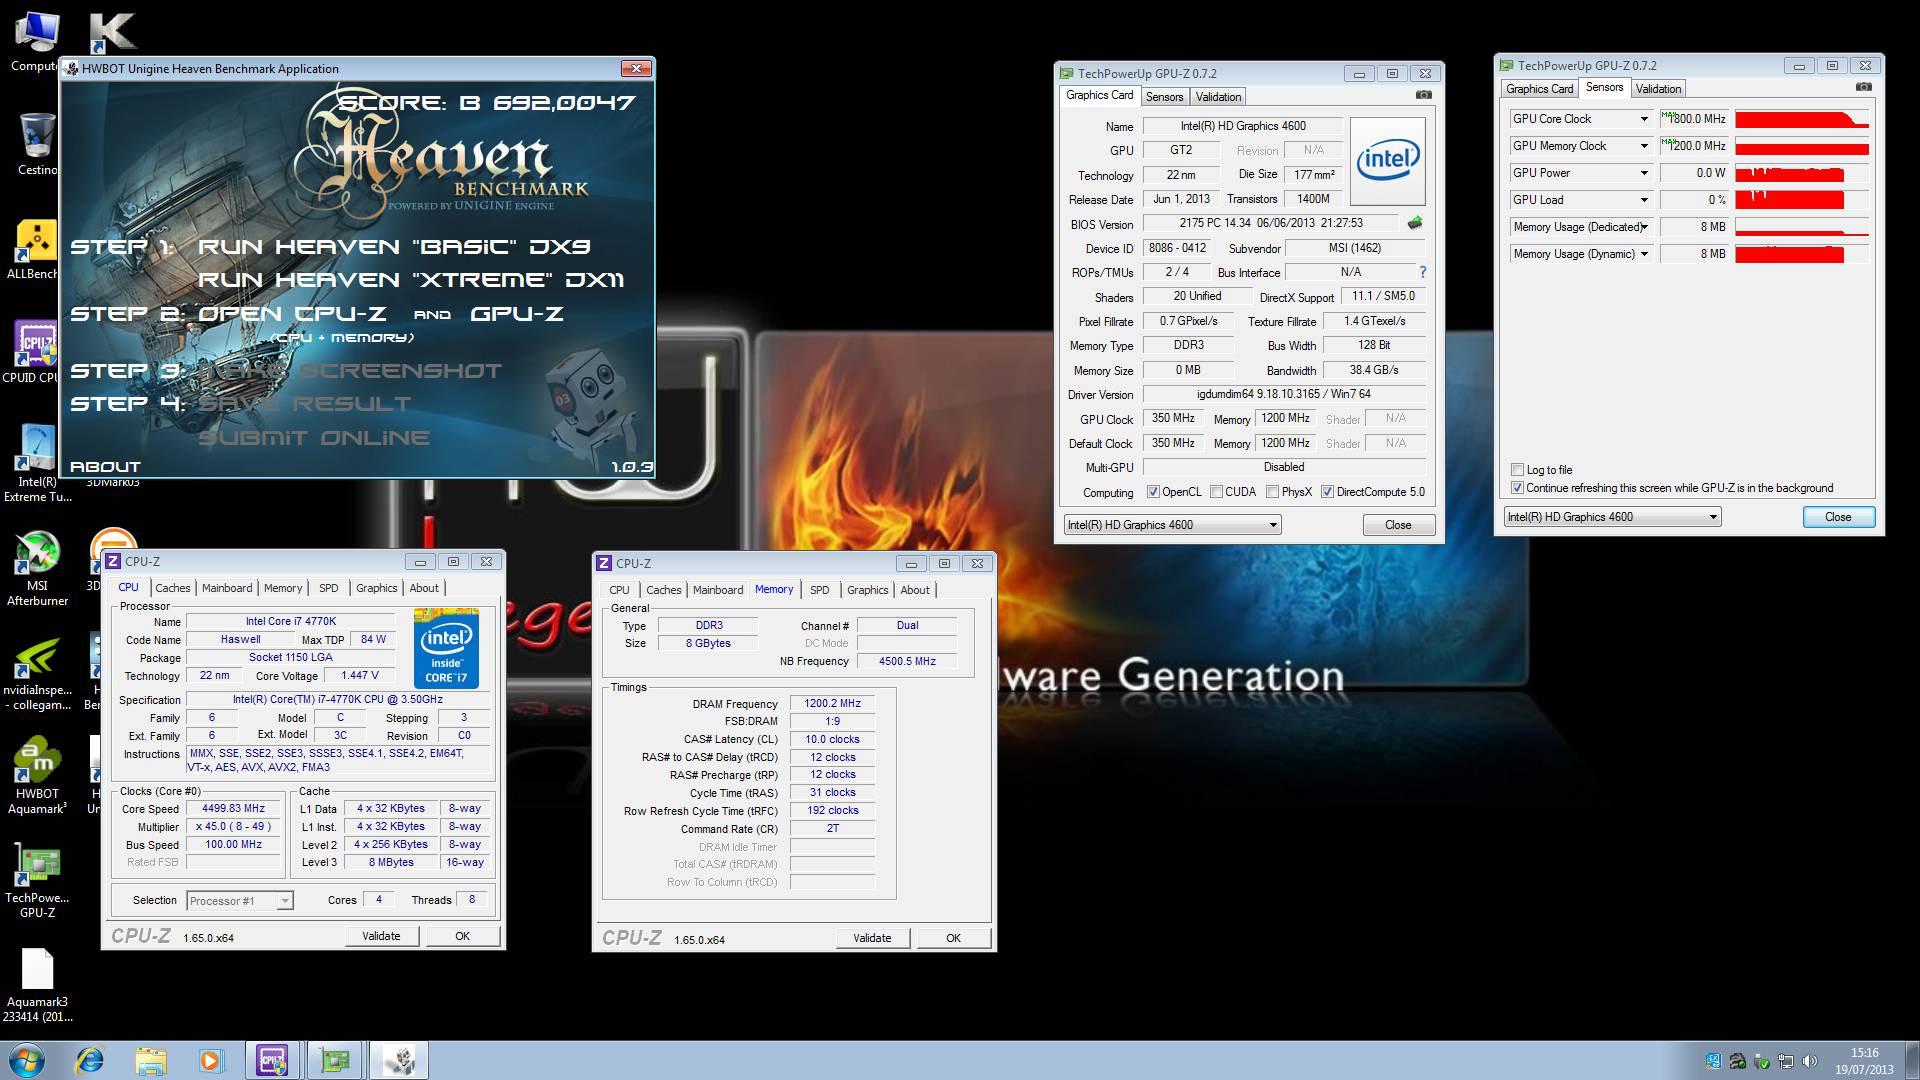Image resolution: width=1920 pixels, height=1080 pixels.
Task: Open About tab in left CPU-Z window
Action: [424, 588]
